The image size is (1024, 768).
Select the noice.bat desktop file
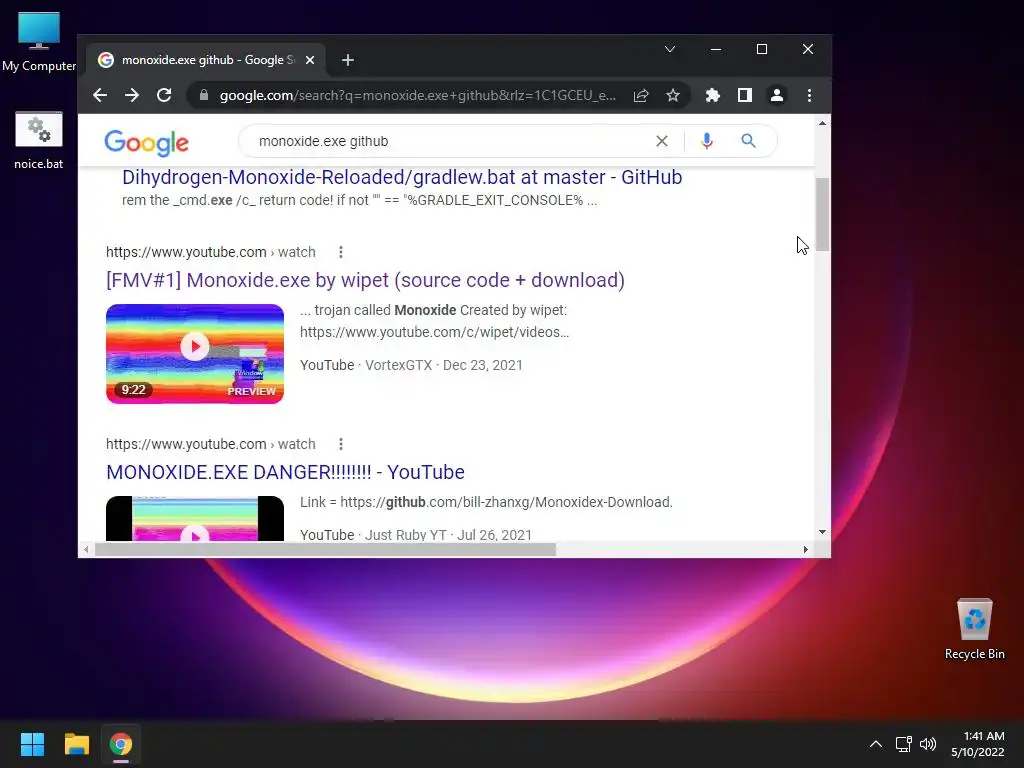pos(39,140)
